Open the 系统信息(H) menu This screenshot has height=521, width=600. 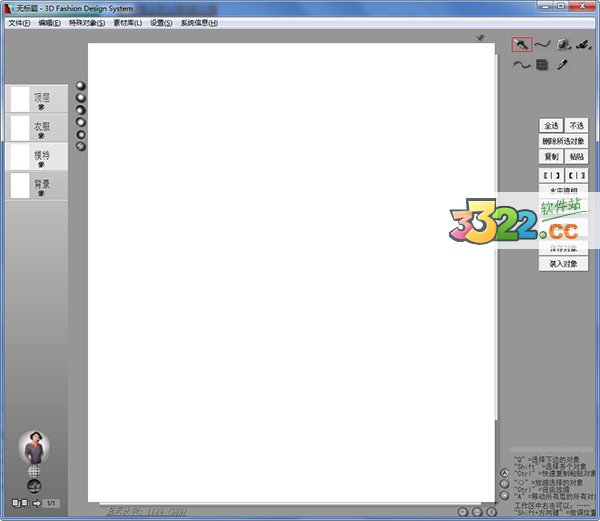pyautogui.click(x=199, y=23)
